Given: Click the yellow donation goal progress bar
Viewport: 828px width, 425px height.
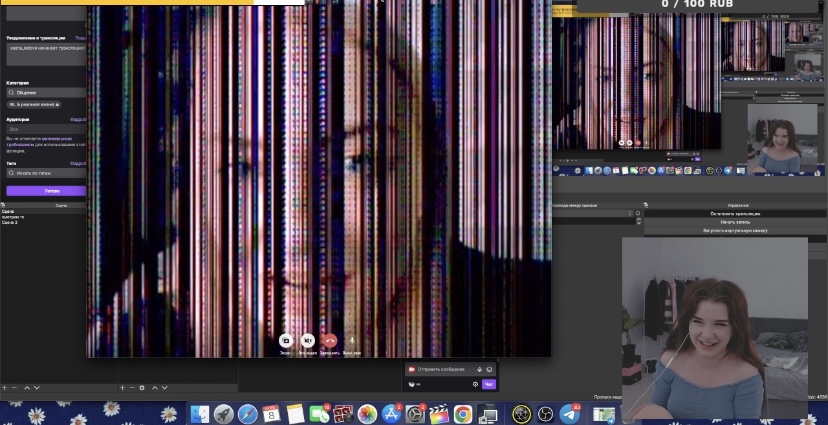Looking at the screenshot, I should 152,3.
